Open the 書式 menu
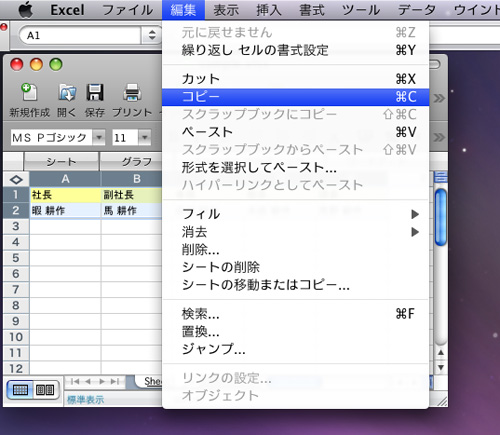 click(x=312, y=10)
